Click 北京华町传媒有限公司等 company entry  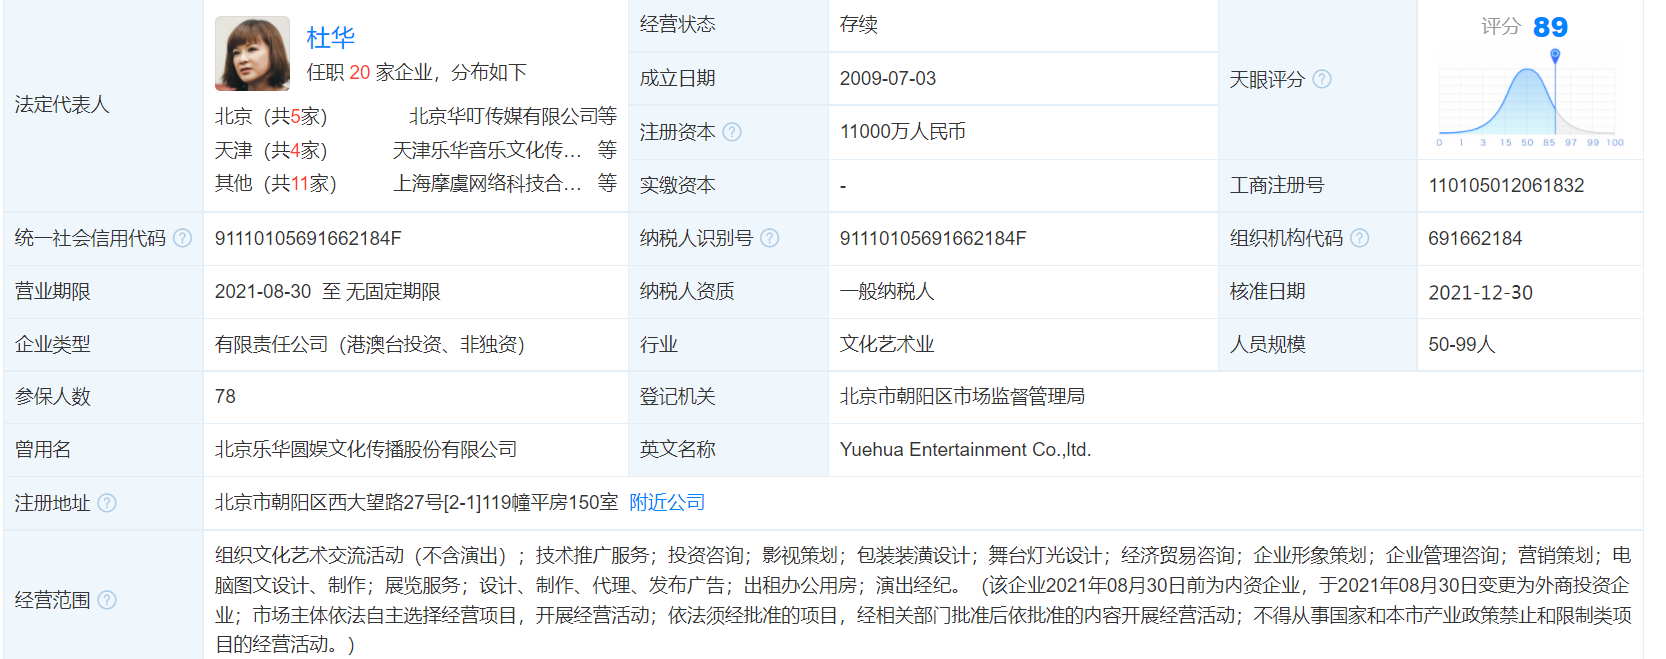click(513, 116)
